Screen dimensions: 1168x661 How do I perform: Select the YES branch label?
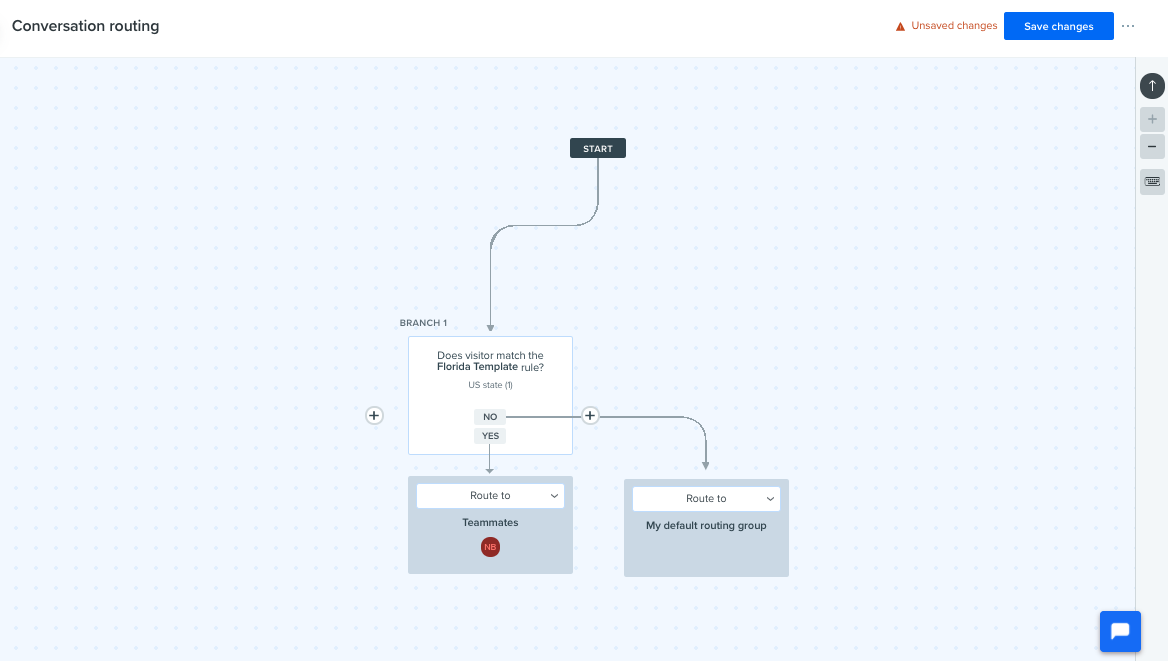pos(490,436)
